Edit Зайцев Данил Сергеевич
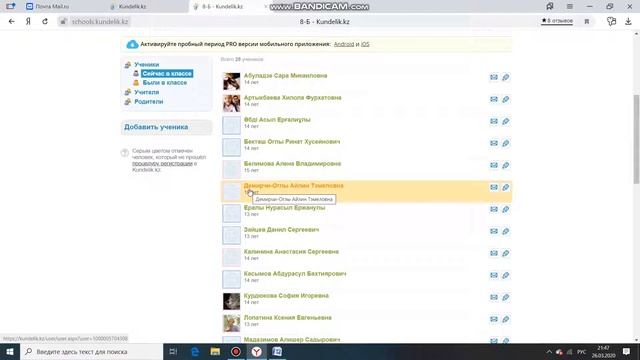640x360 pixels. point(505,231)
